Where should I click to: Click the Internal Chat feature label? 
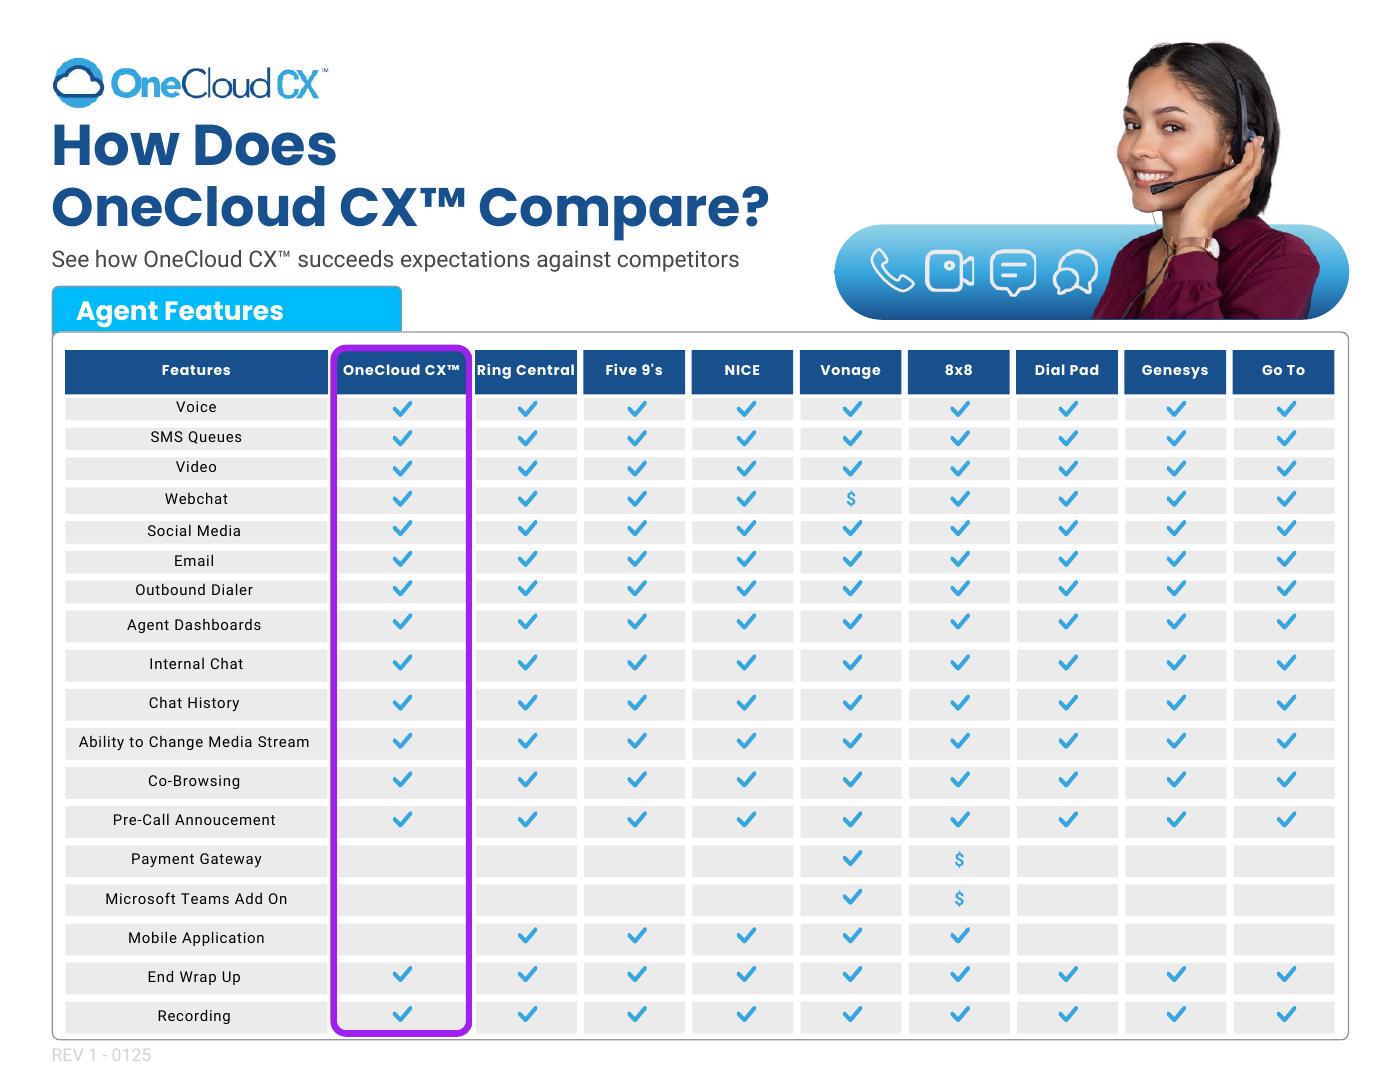tap(196, 664)
